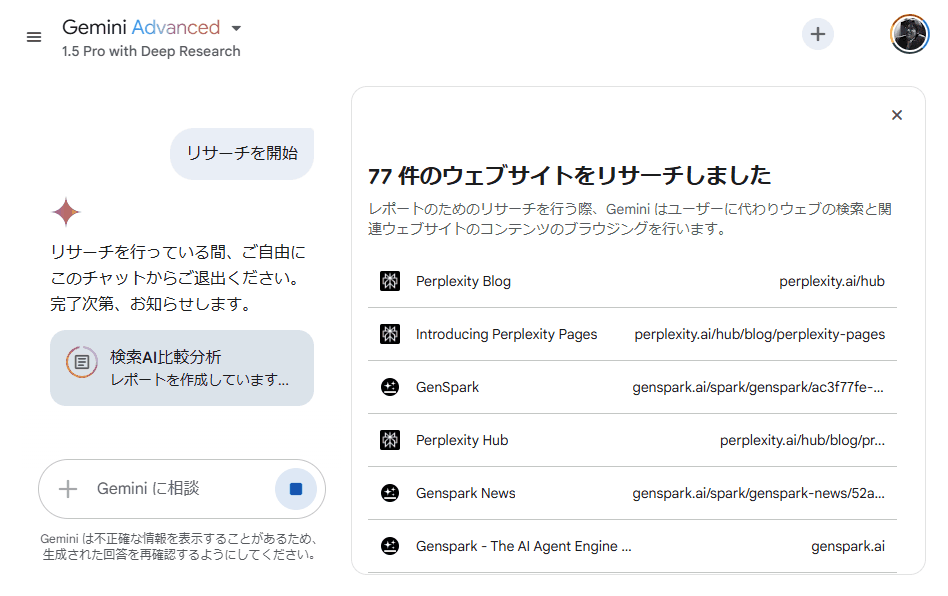Click Genspark icon beside Genspark News
This screenshot has width=948, height=596.
(390, 493)
